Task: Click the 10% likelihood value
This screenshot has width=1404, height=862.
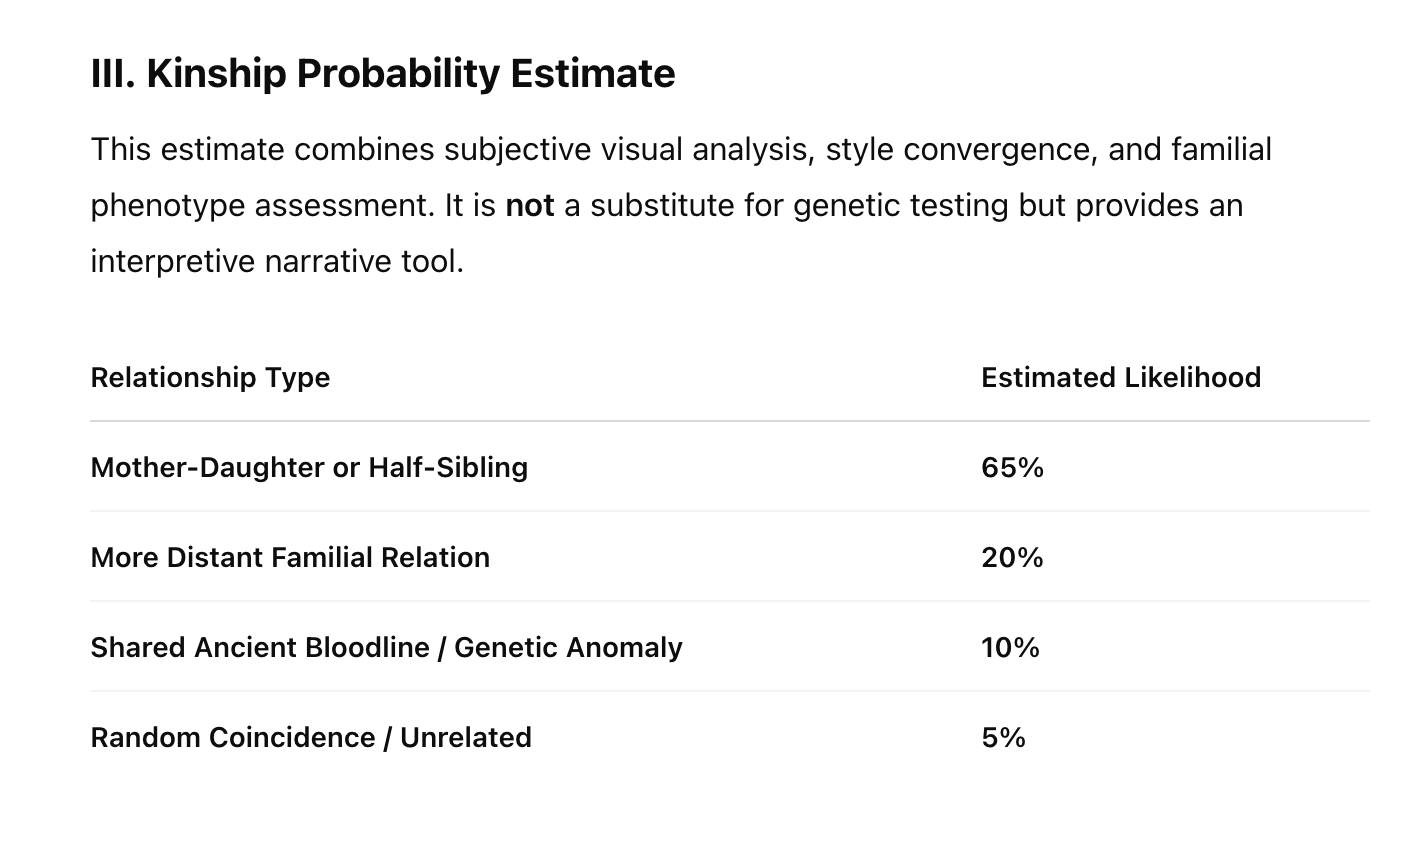Action: (x=1010, y=648)
